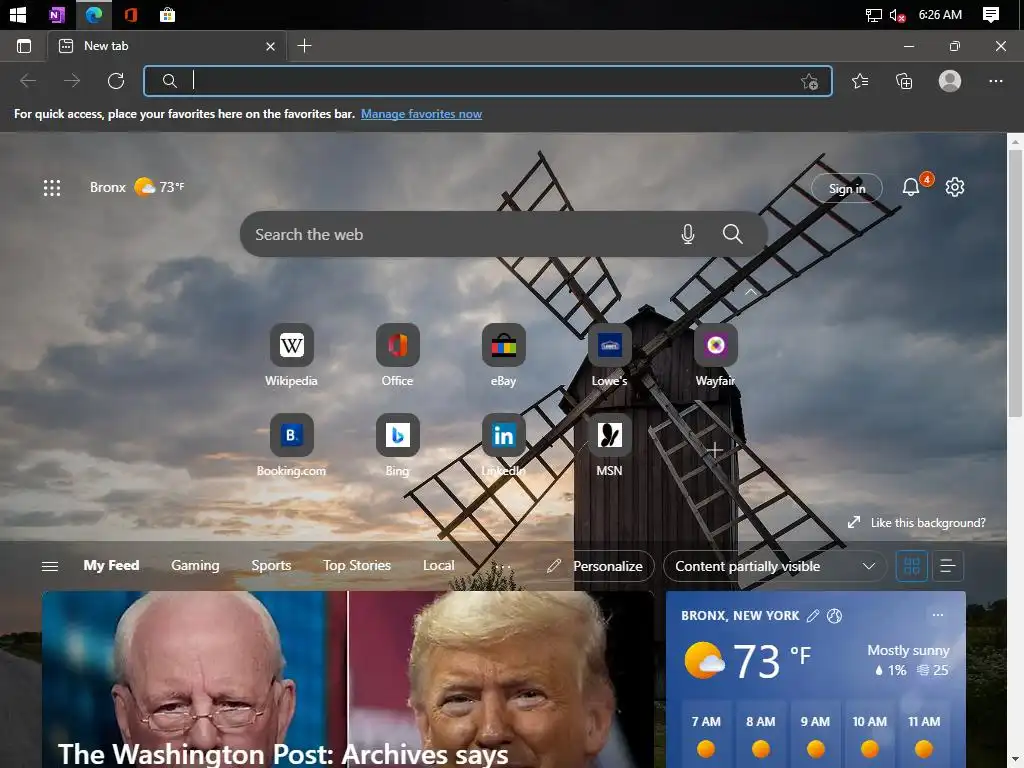The width and height of the screenshot is (1024, 768).
Task: Open the notifications bell
Action: (911, 187)
